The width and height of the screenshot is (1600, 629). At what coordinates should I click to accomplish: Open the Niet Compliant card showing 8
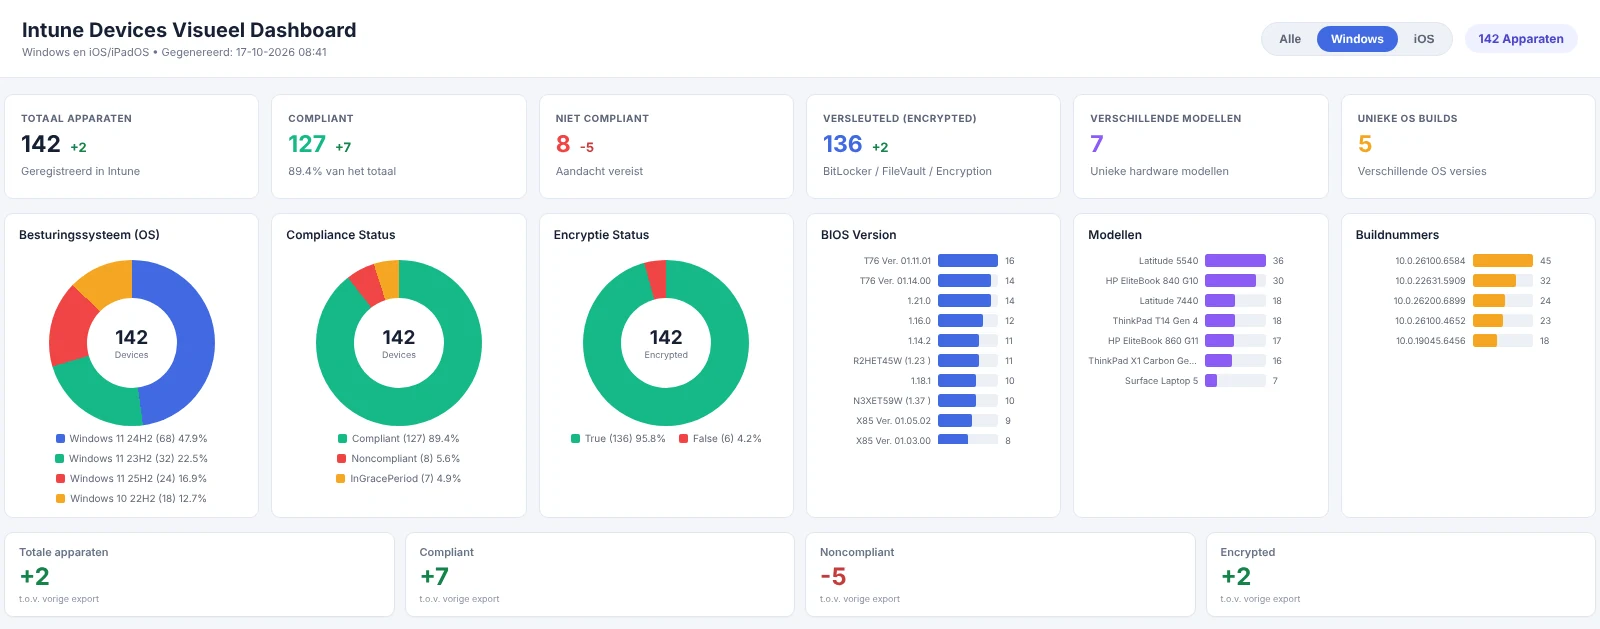[x=666, y=146]
